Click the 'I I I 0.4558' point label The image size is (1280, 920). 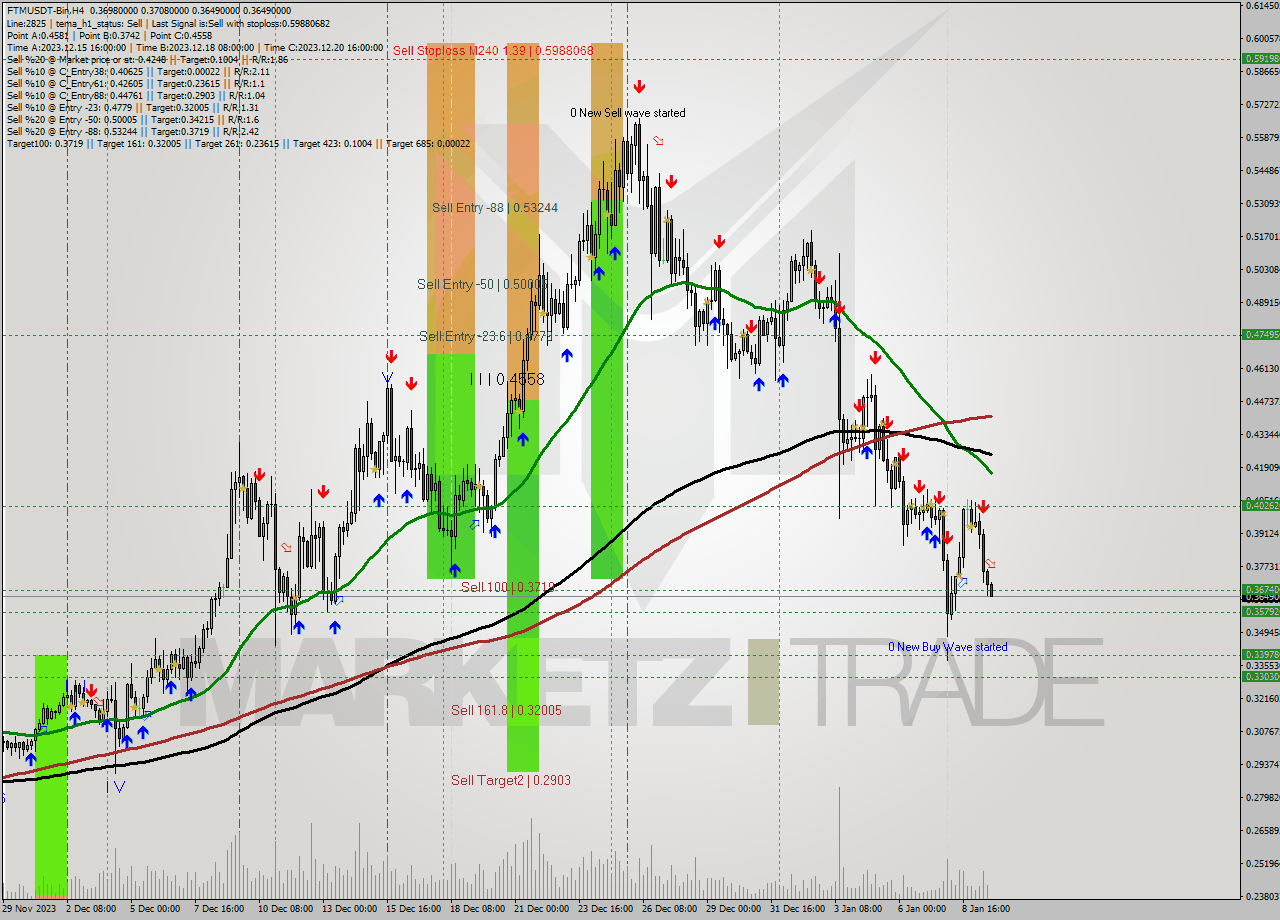507,379
